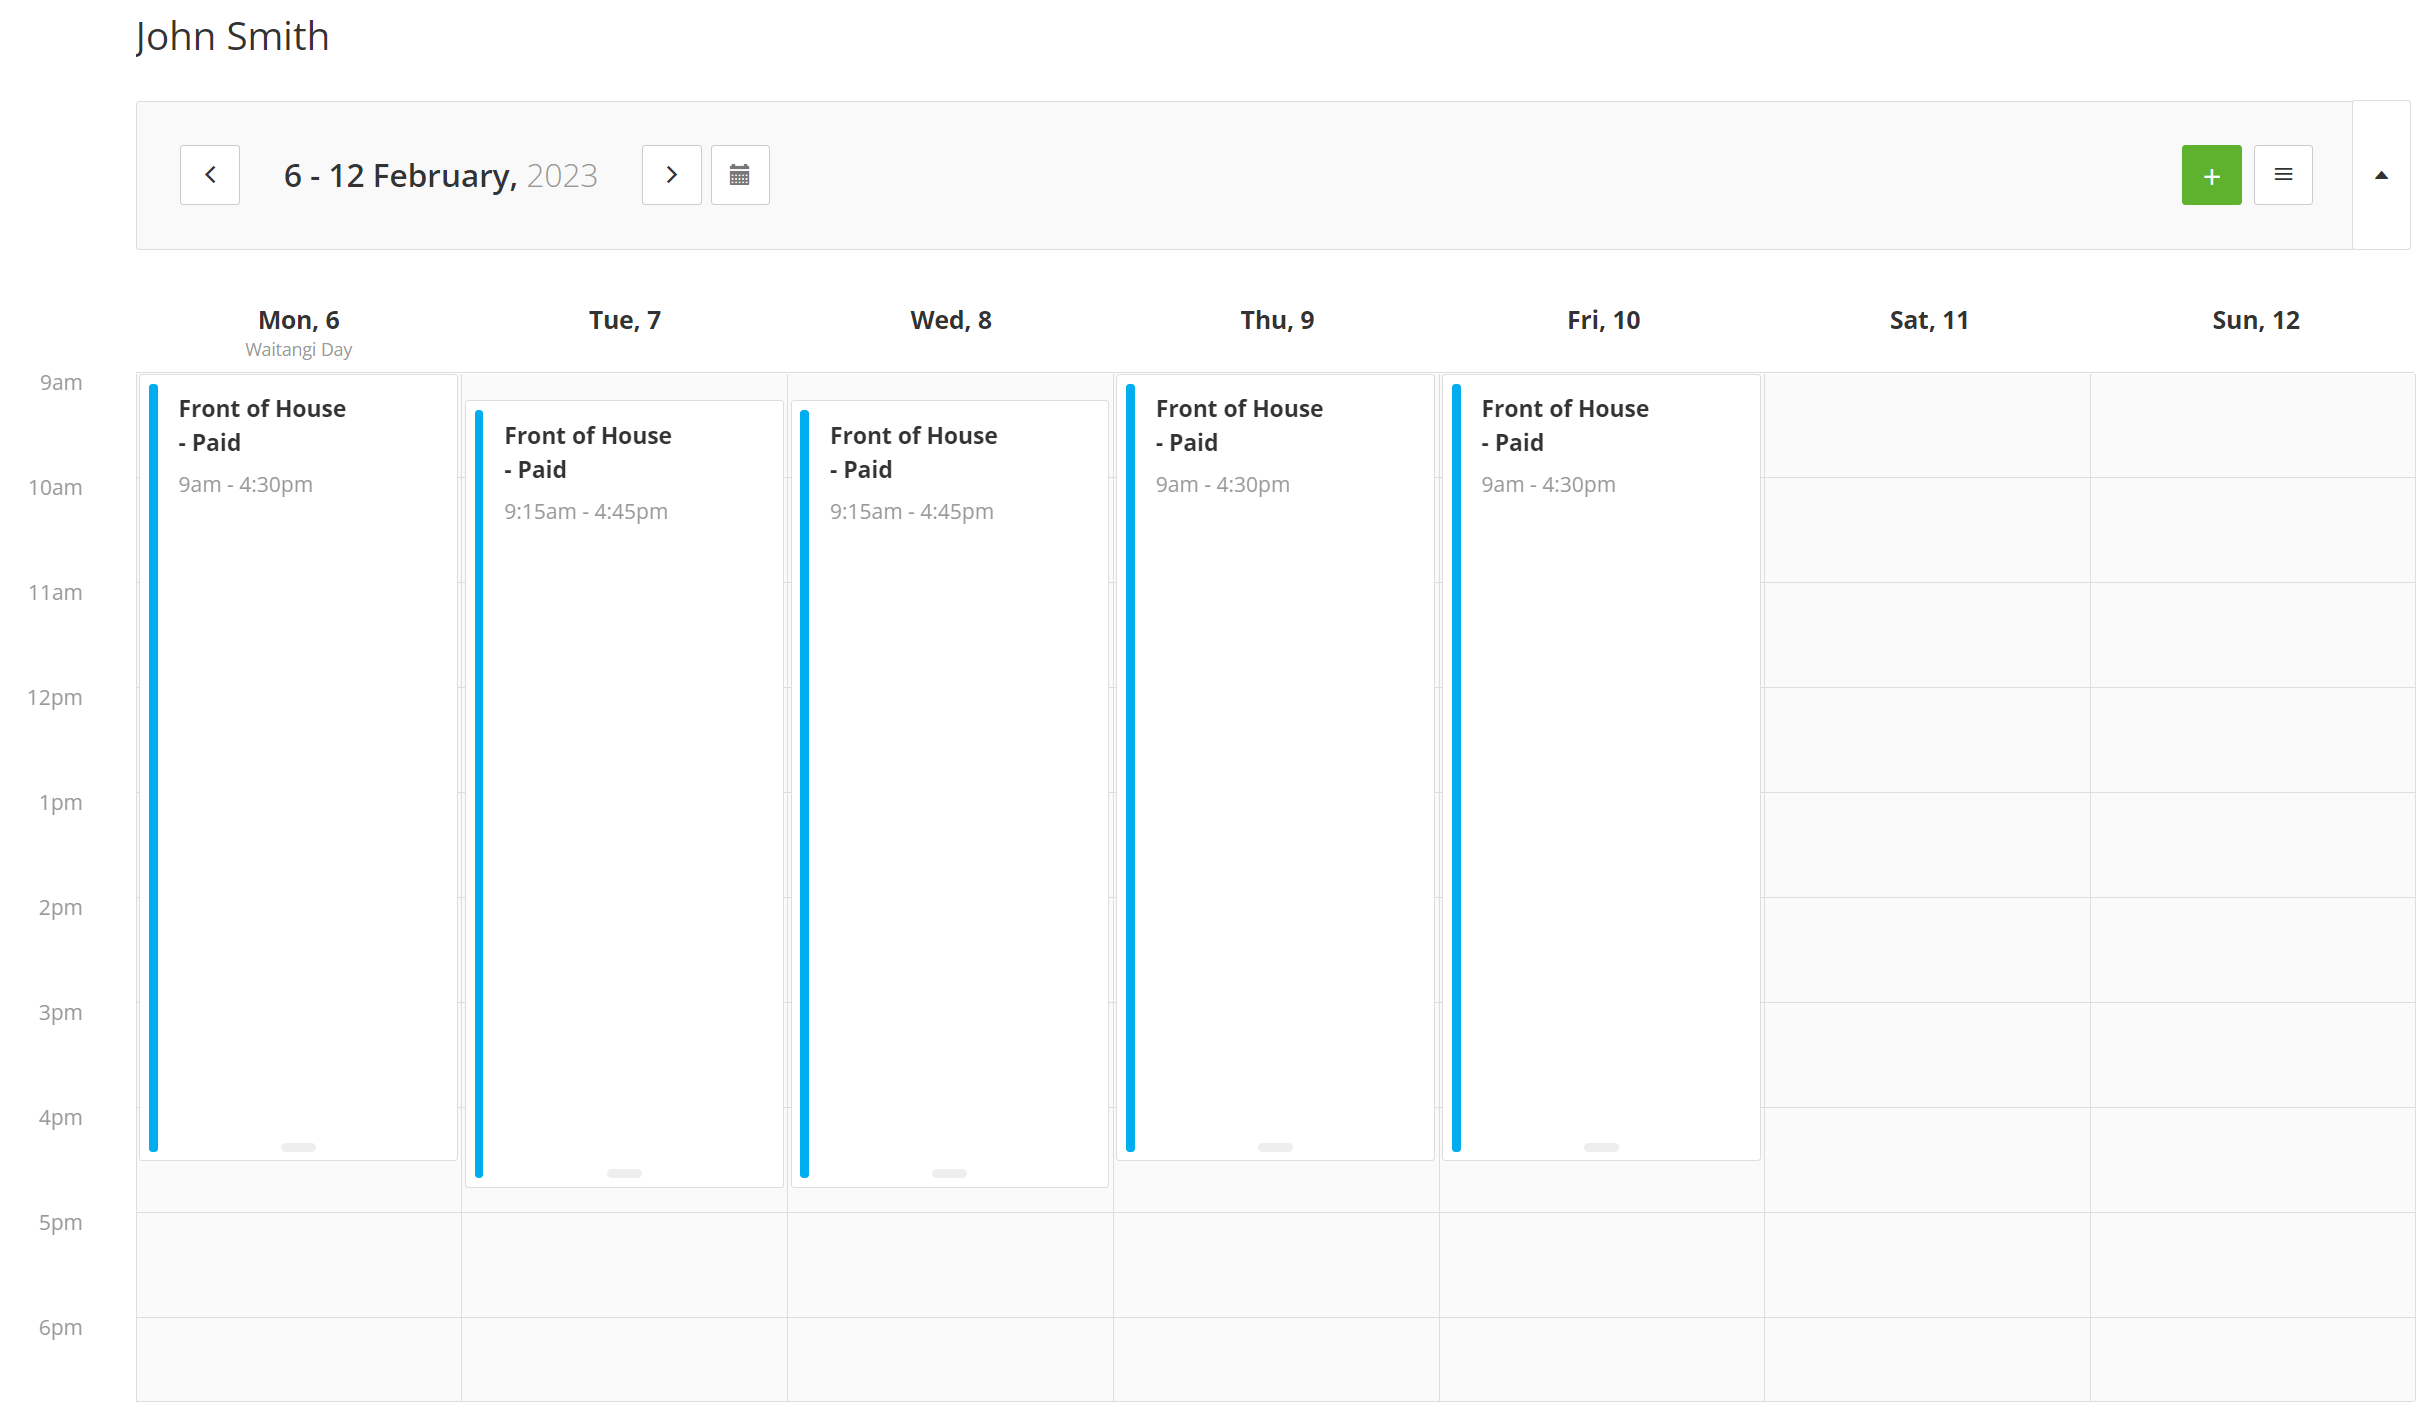This screenshot has width=2425, height=1416.
Task: Click Monday's 9am - 4:30pm time text
Action: pos(246,485)
